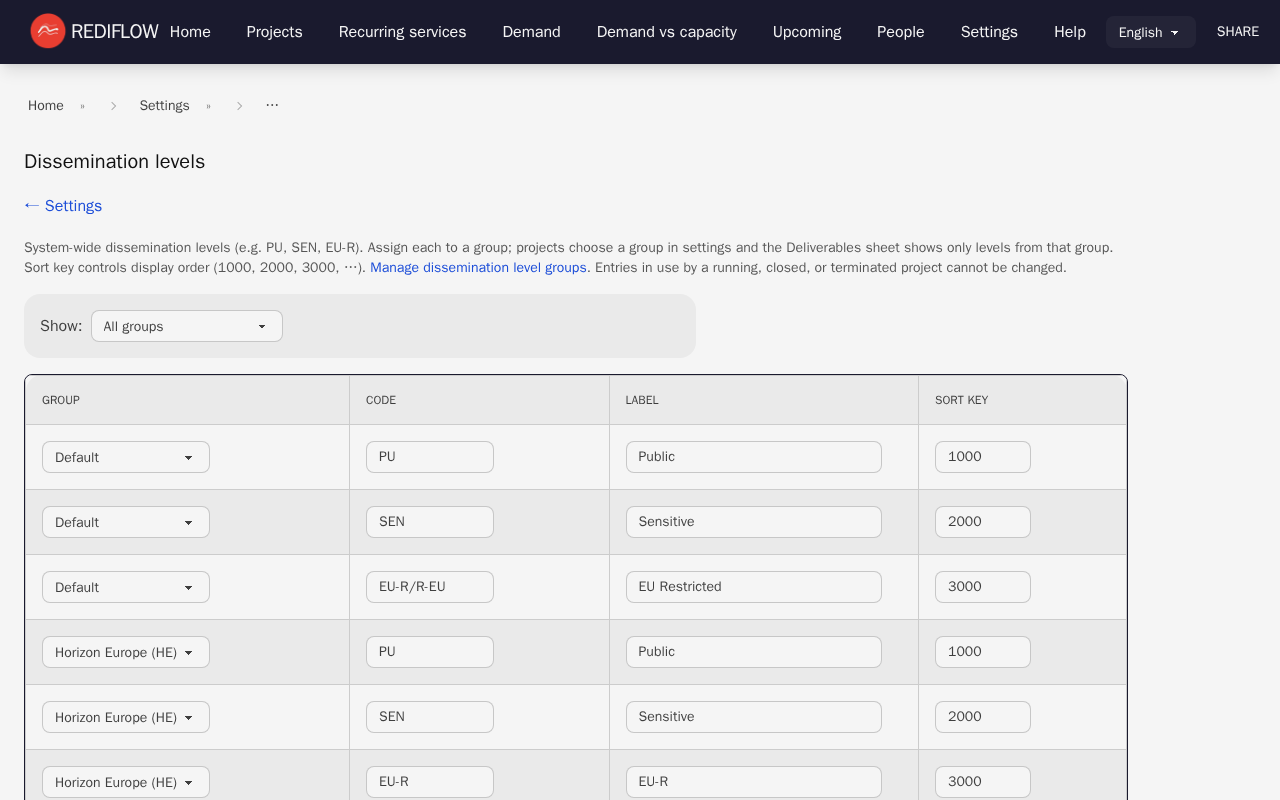This screenshot has height=800, width=1280.
Task: Click the SHARE button
Action: (1237, 32)
